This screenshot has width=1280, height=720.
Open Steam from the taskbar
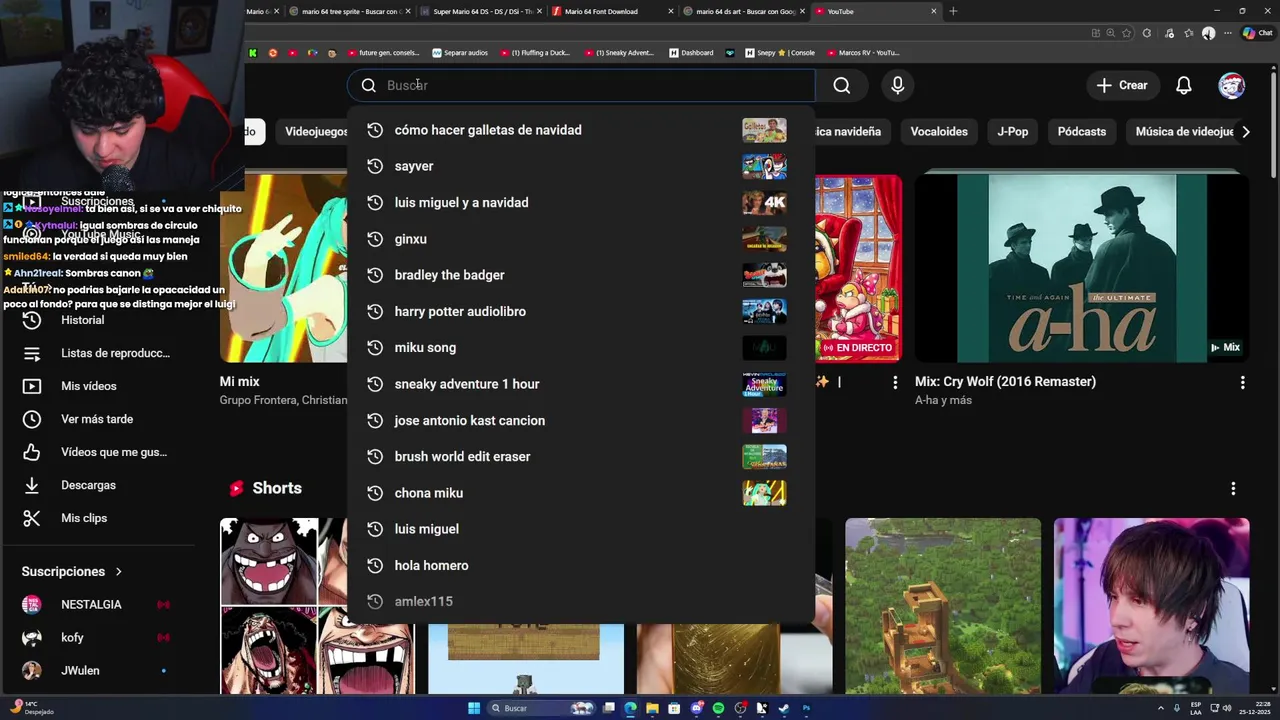(784, 708)
